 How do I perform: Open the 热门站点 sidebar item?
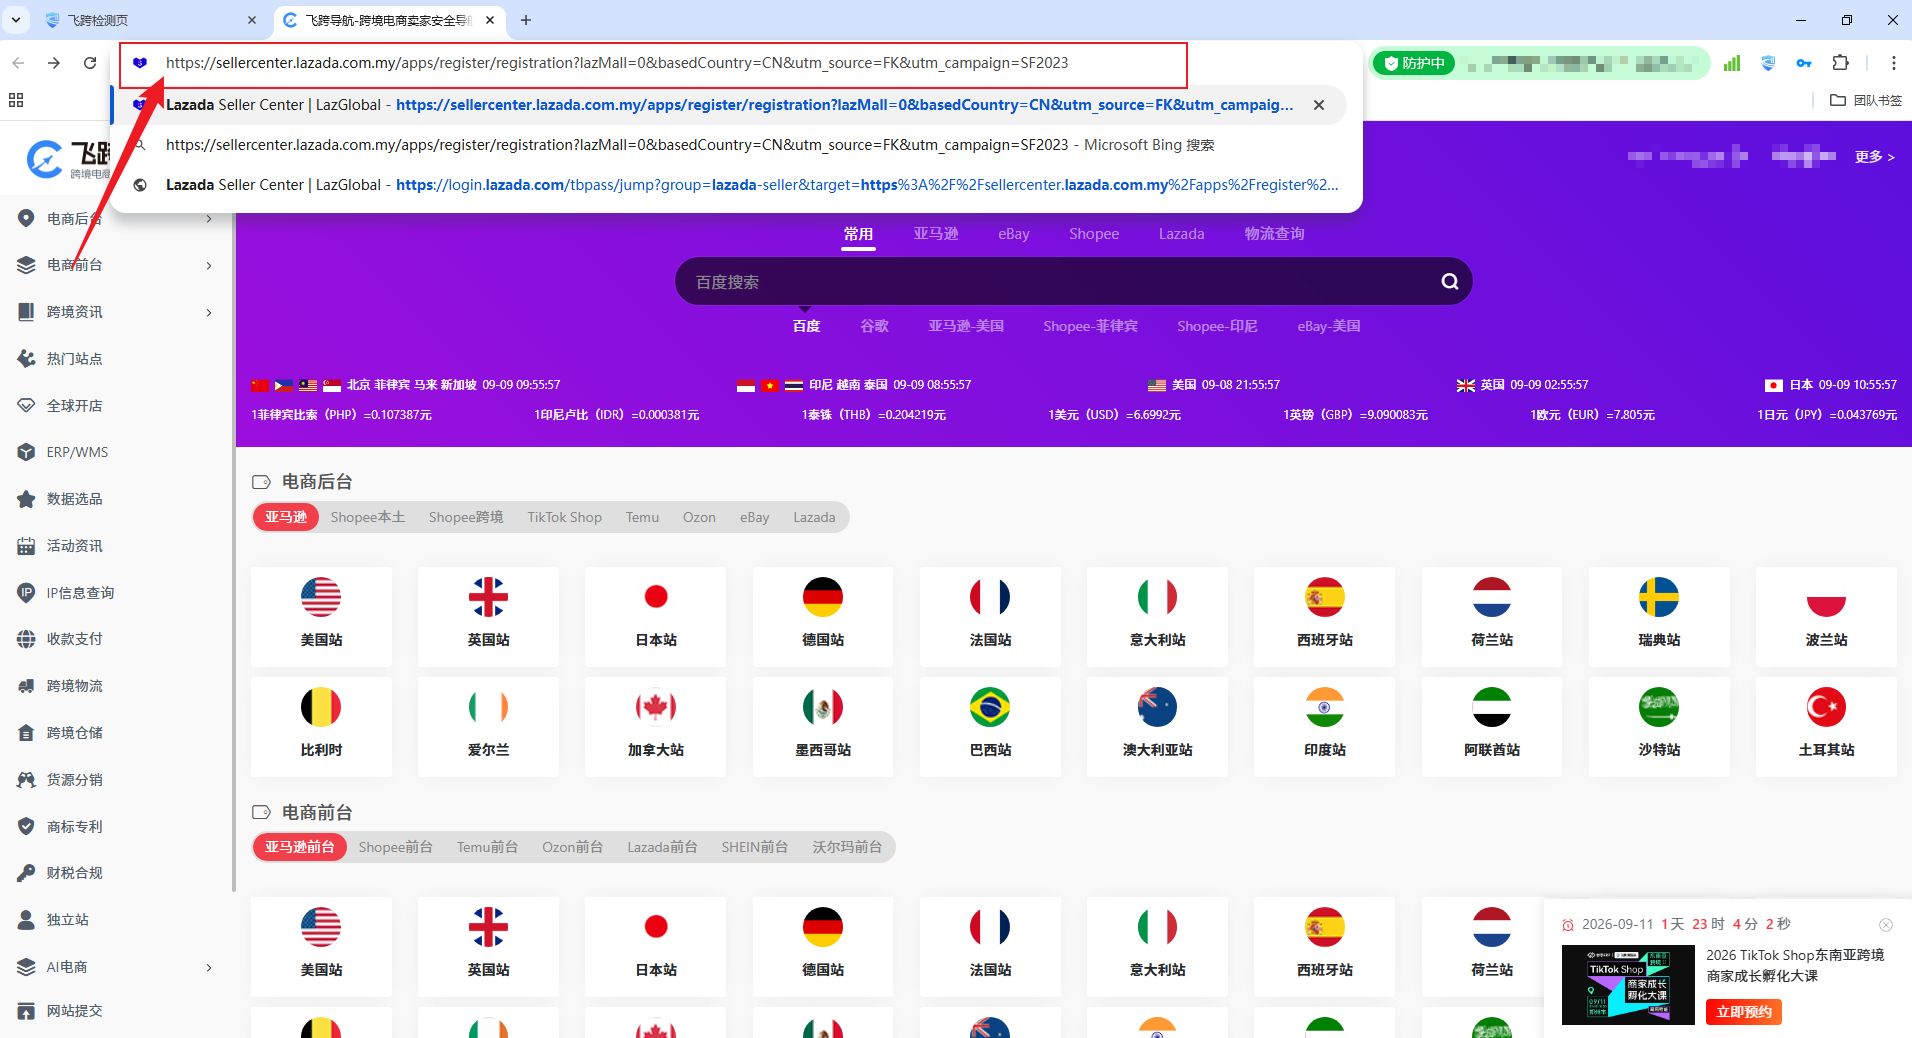click(x=74, y=359)
